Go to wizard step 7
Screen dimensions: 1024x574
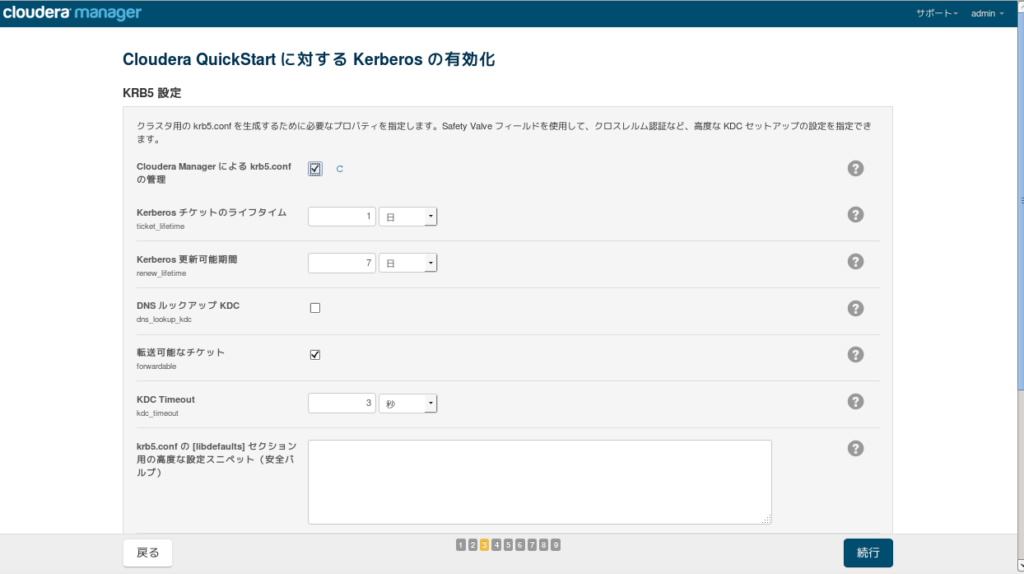pyautogui.click(x=532, y=545)
